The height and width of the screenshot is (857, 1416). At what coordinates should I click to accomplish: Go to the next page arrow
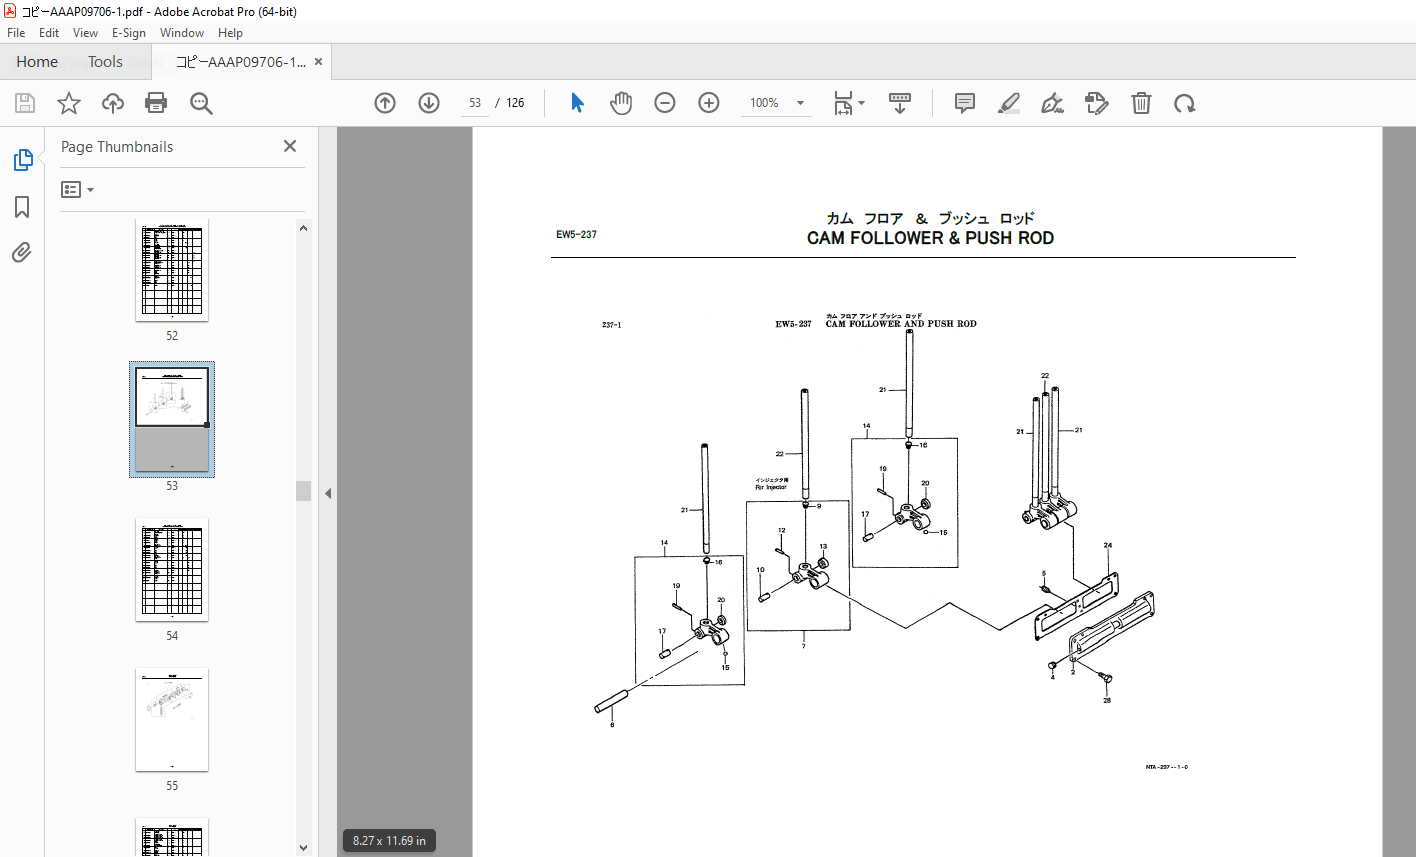coord(429,103)
